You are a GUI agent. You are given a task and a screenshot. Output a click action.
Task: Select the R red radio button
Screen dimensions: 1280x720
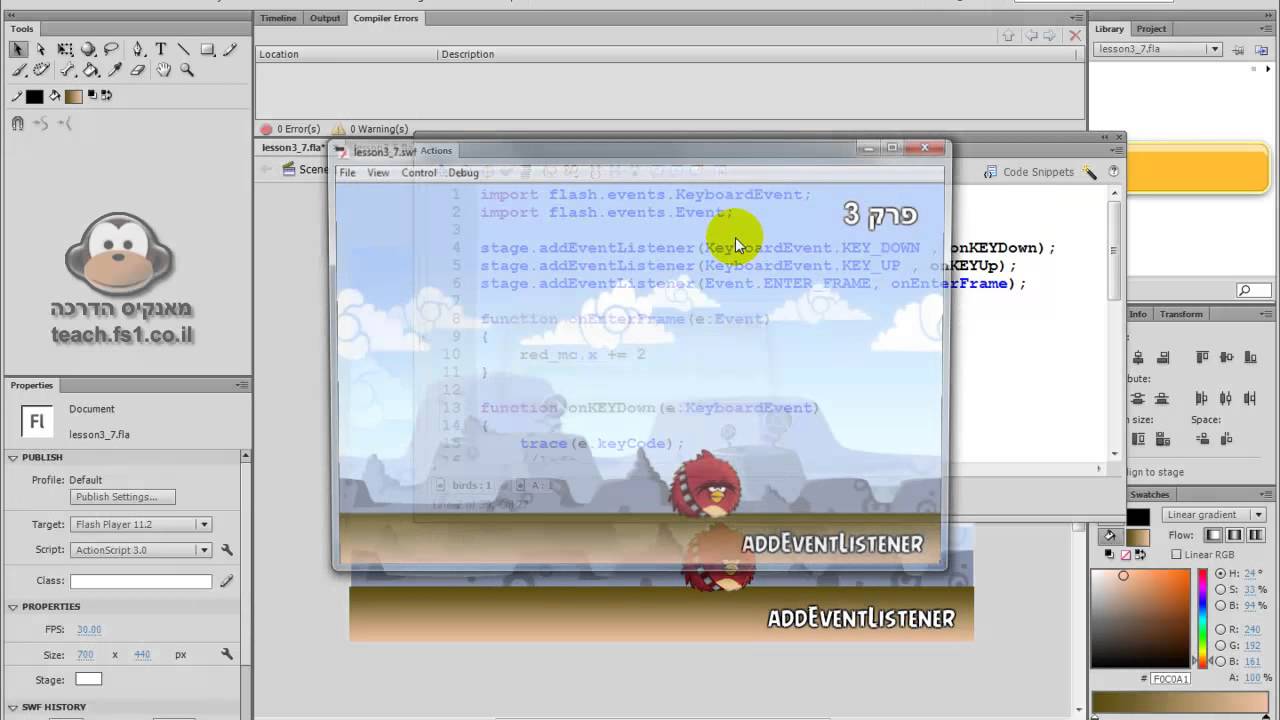tap(1220, 630)
